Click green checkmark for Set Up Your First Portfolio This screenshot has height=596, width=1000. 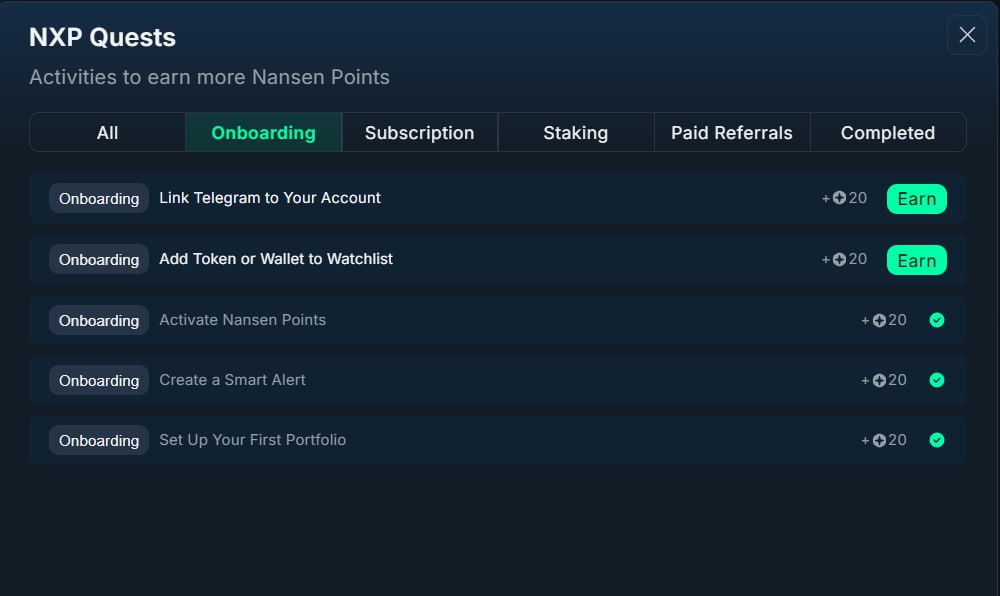point(936,440)
